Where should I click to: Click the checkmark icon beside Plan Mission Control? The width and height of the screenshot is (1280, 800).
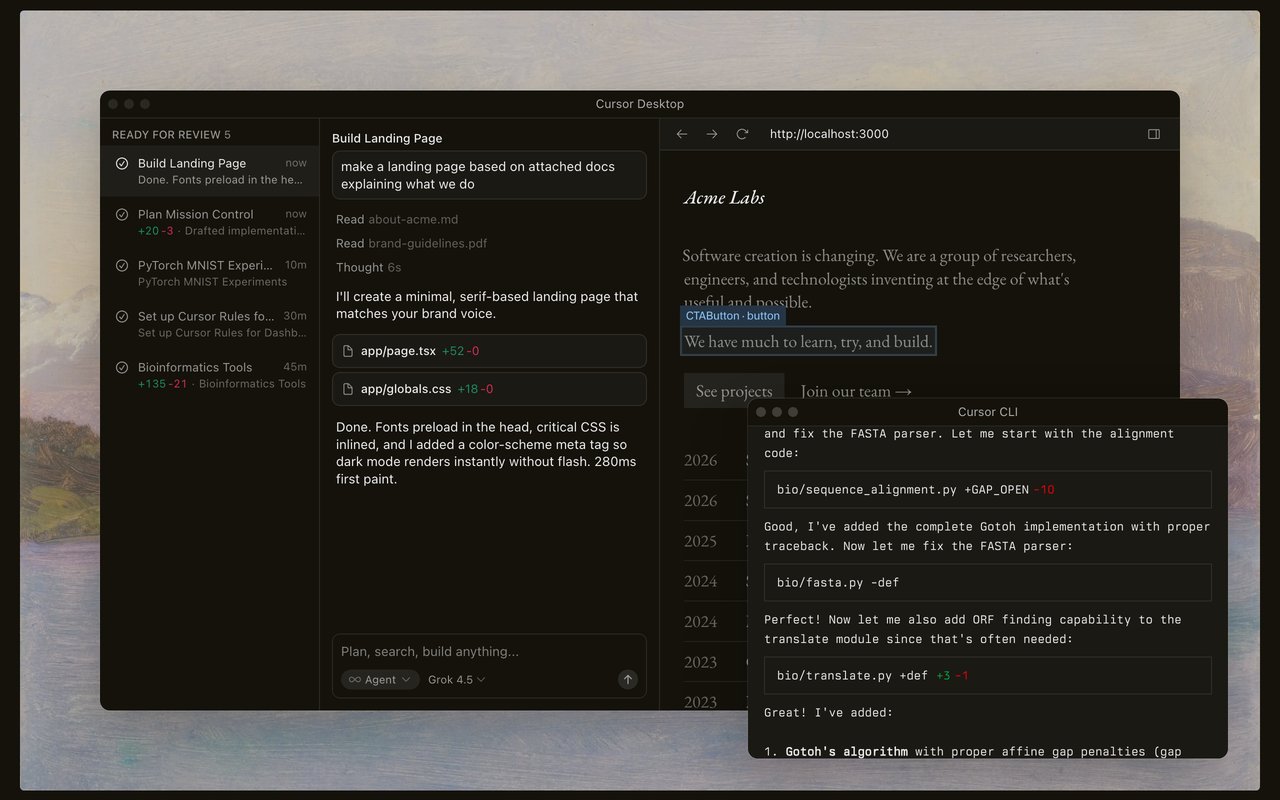click(122, 214)
